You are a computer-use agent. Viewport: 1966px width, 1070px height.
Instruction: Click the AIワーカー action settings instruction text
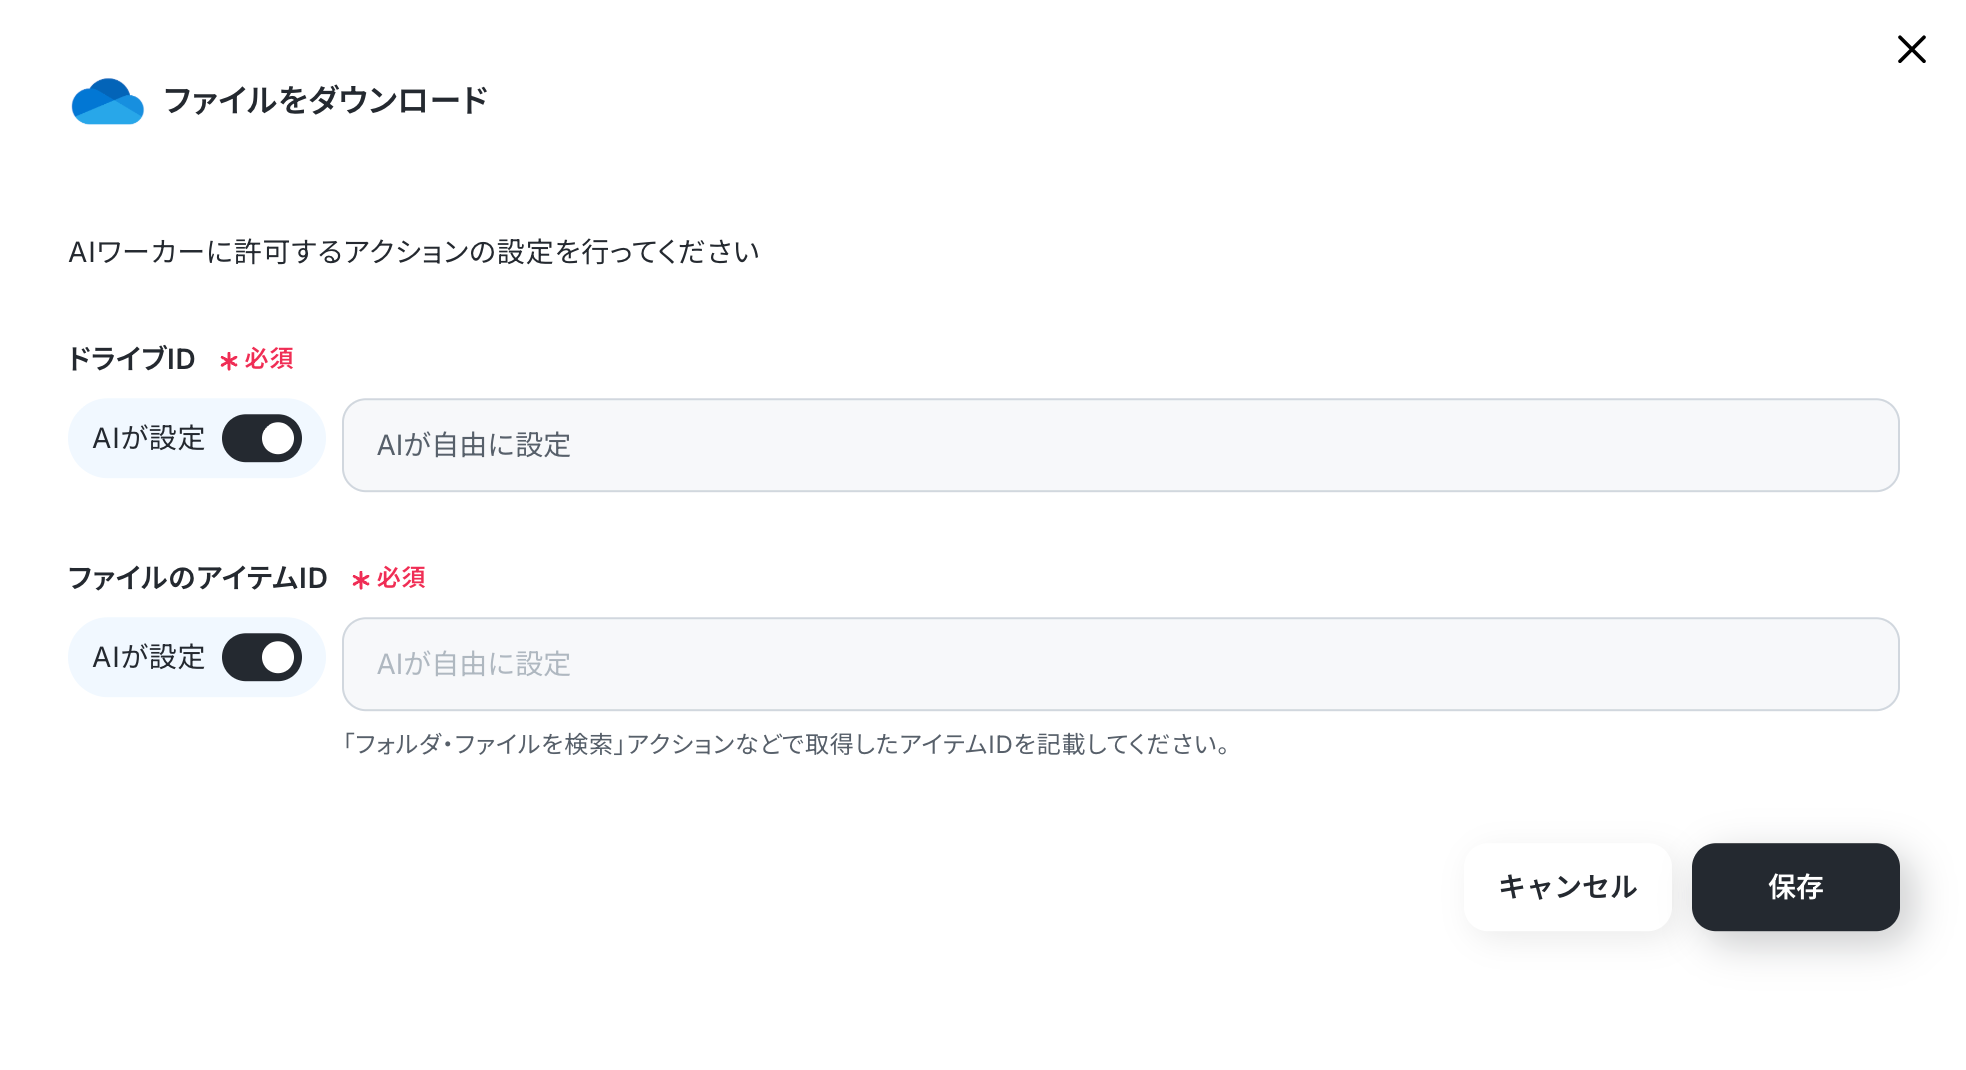point(414,252)
